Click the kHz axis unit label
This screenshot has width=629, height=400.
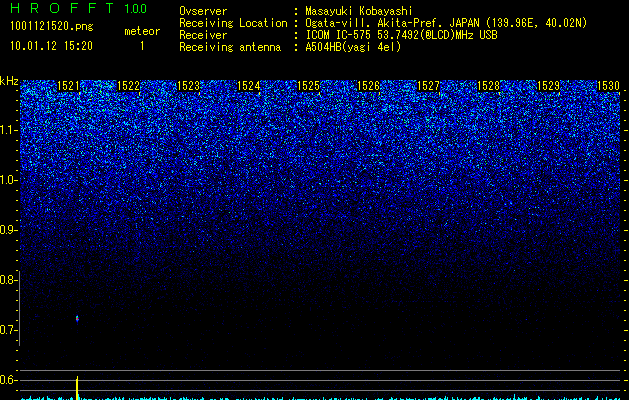[x=9, y=81]
